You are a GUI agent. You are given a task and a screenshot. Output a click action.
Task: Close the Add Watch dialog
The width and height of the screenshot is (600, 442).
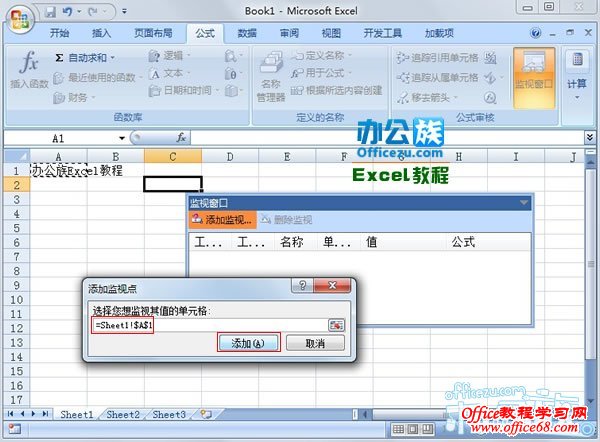click(332, 285)
